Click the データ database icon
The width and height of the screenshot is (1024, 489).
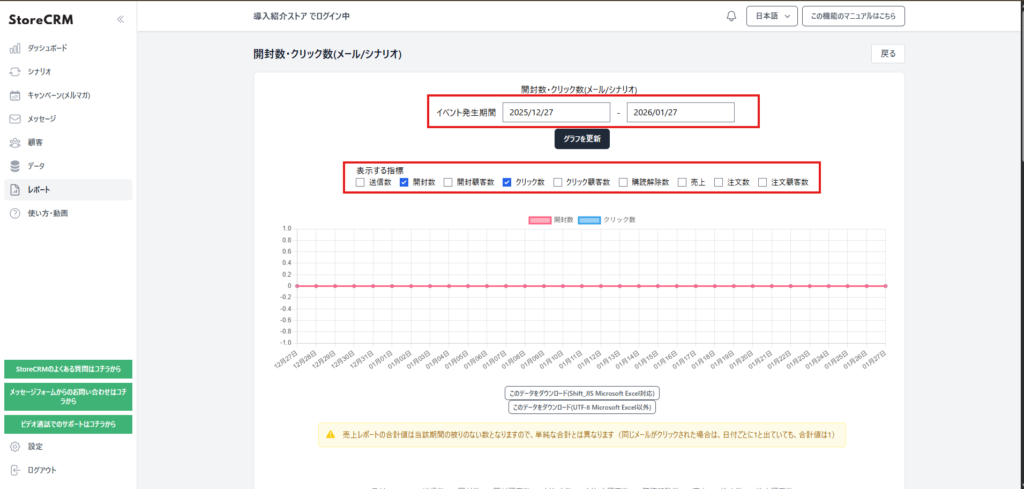(15, 166)
